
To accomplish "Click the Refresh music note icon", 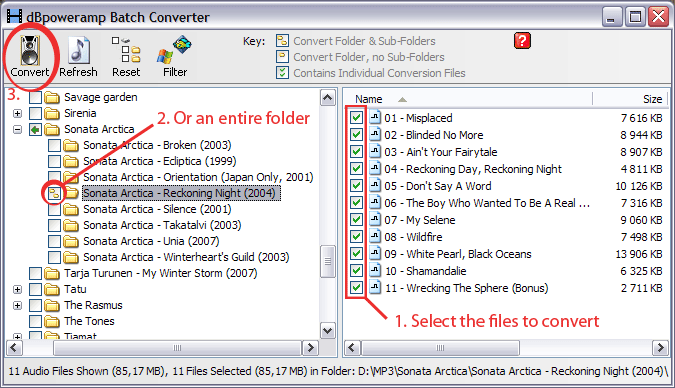I will click(79, 50).
